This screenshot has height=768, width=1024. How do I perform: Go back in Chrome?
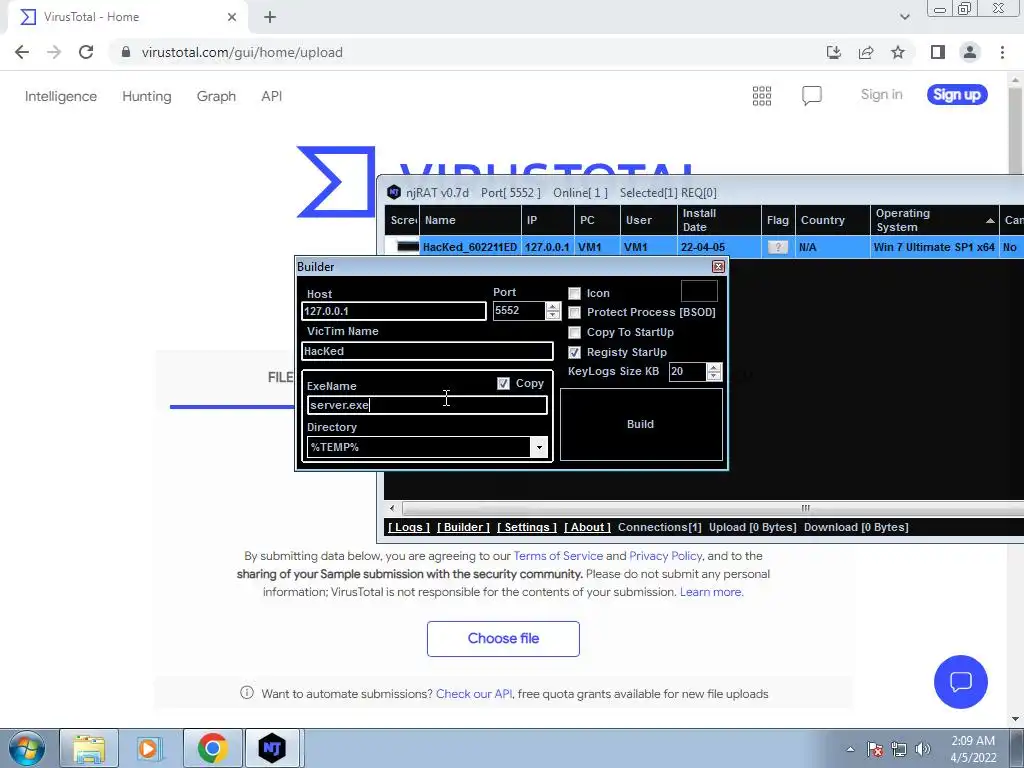[x=22, y=52]
